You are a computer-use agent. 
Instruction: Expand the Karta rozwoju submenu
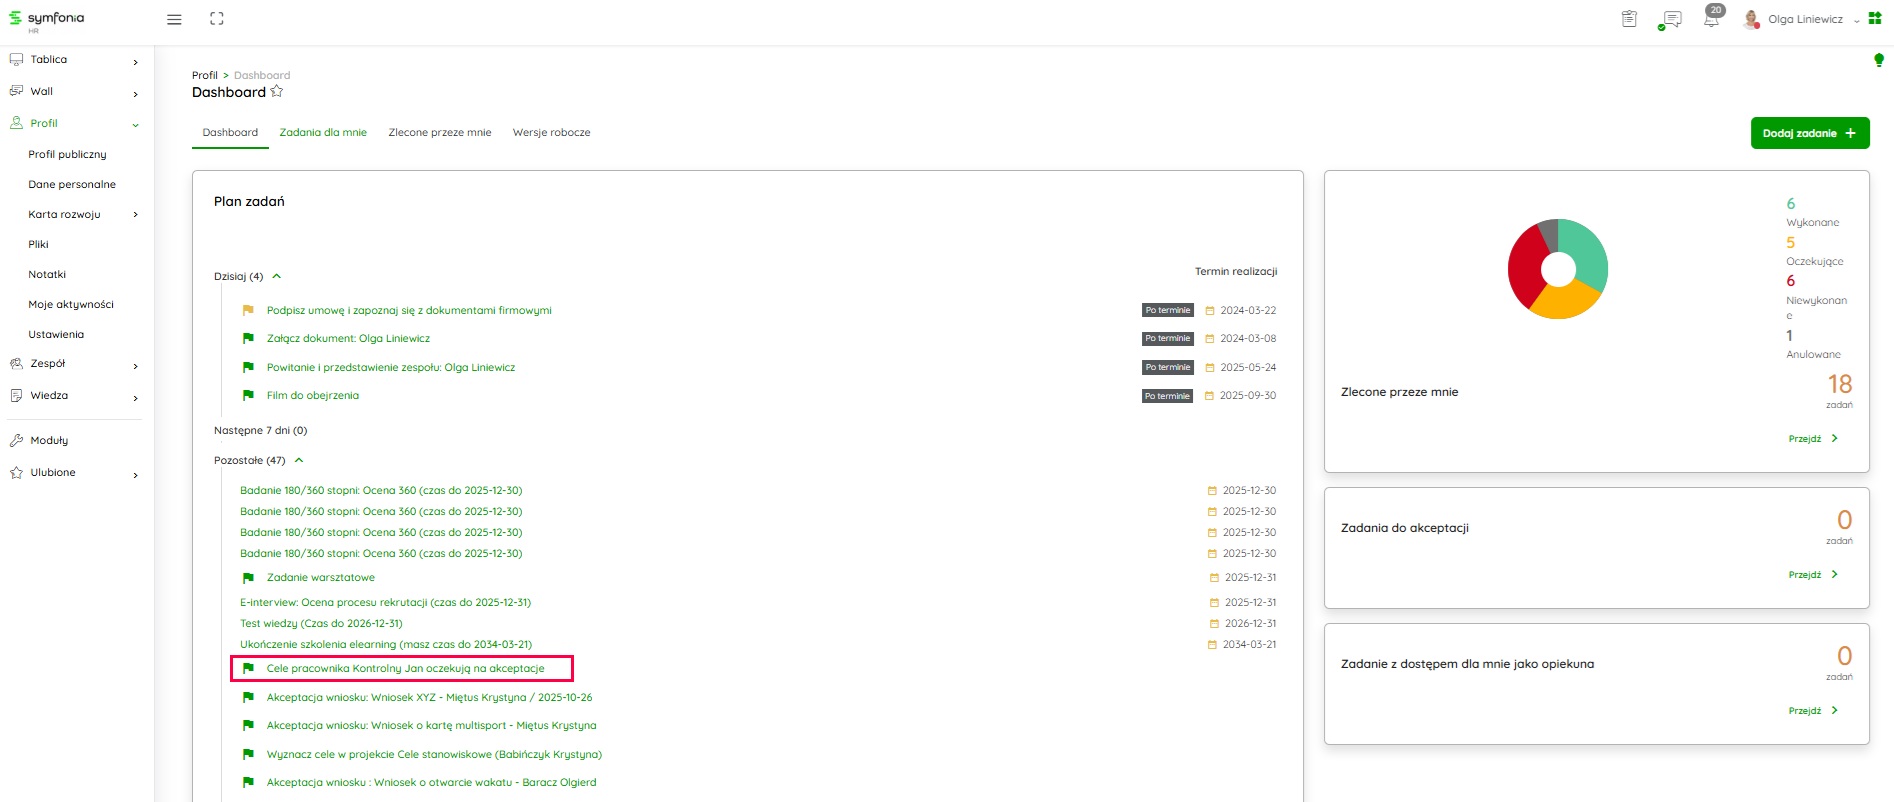coord(135,215)
